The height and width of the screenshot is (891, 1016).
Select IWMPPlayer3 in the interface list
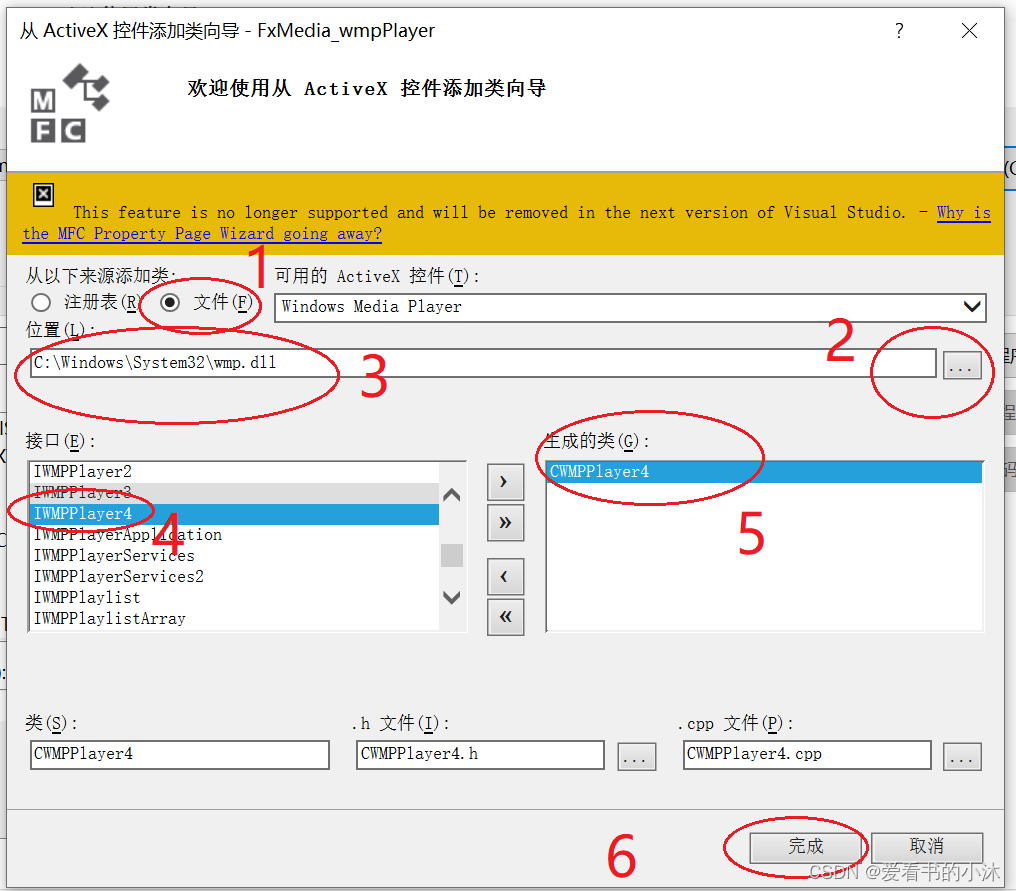[x=233, y=492]
